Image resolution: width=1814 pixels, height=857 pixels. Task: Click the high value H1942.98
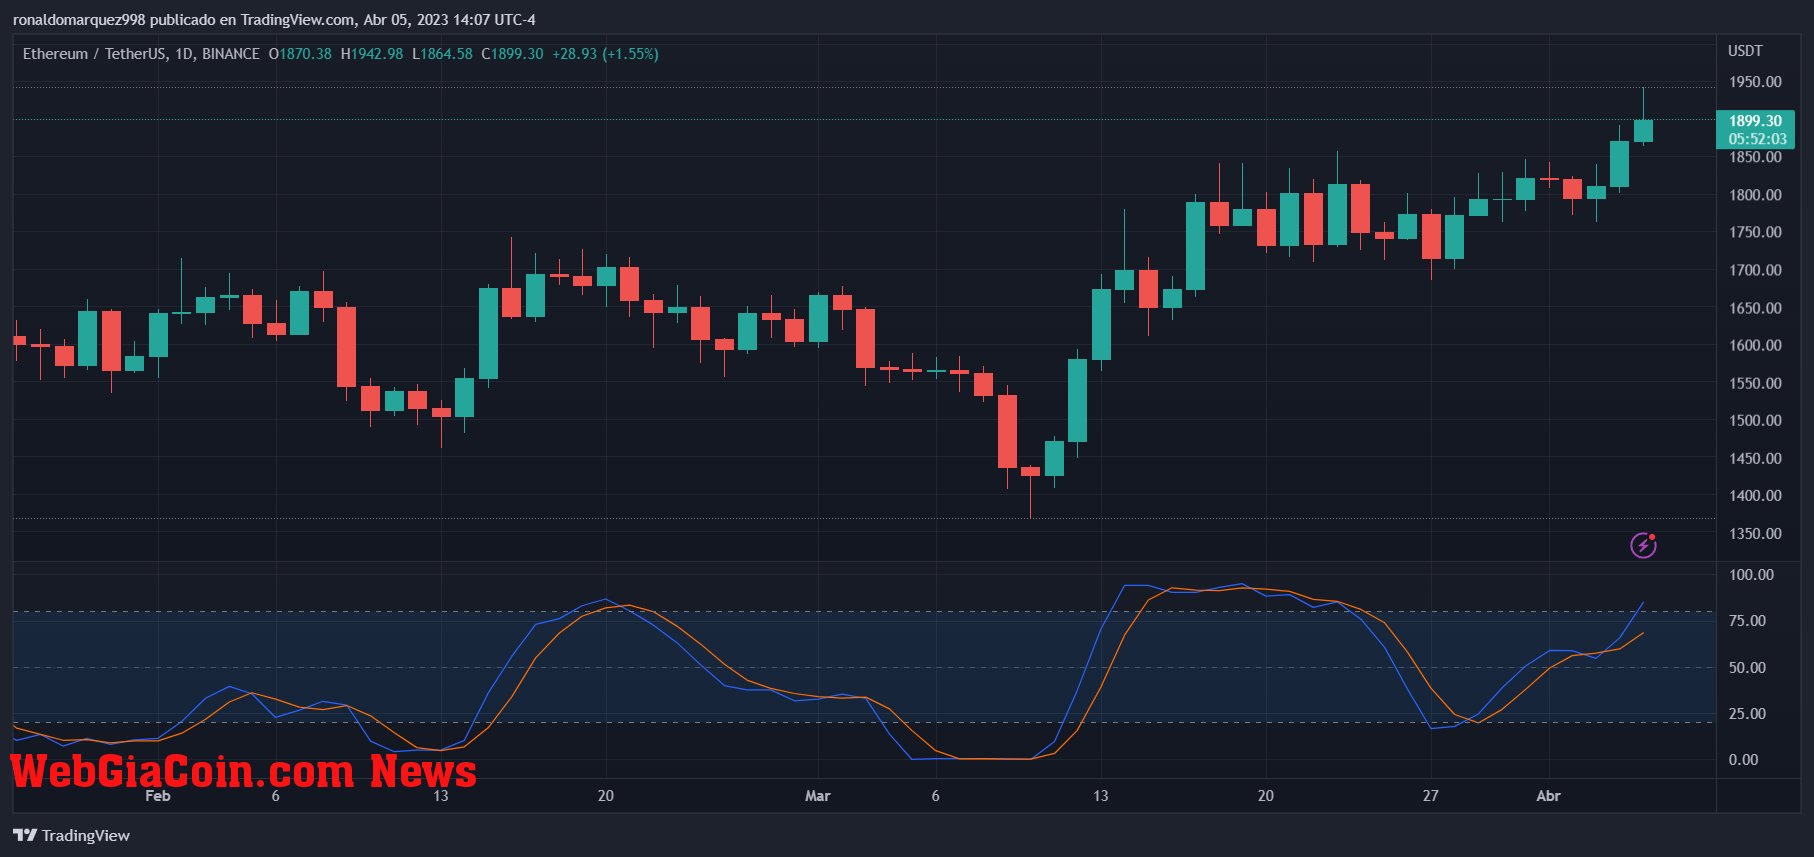tap(372, 54)
